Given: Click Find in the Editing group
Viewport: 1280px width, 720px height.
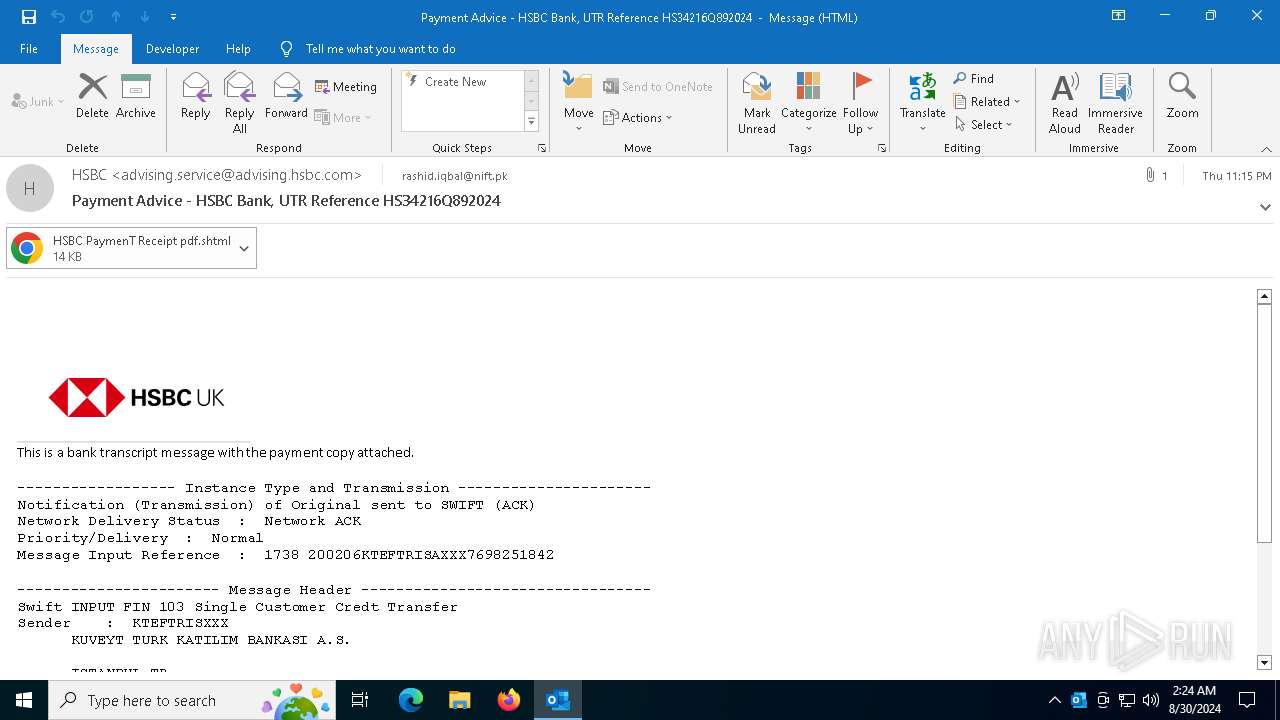Looking at the screenshot, I should click(x=974, y=79).
